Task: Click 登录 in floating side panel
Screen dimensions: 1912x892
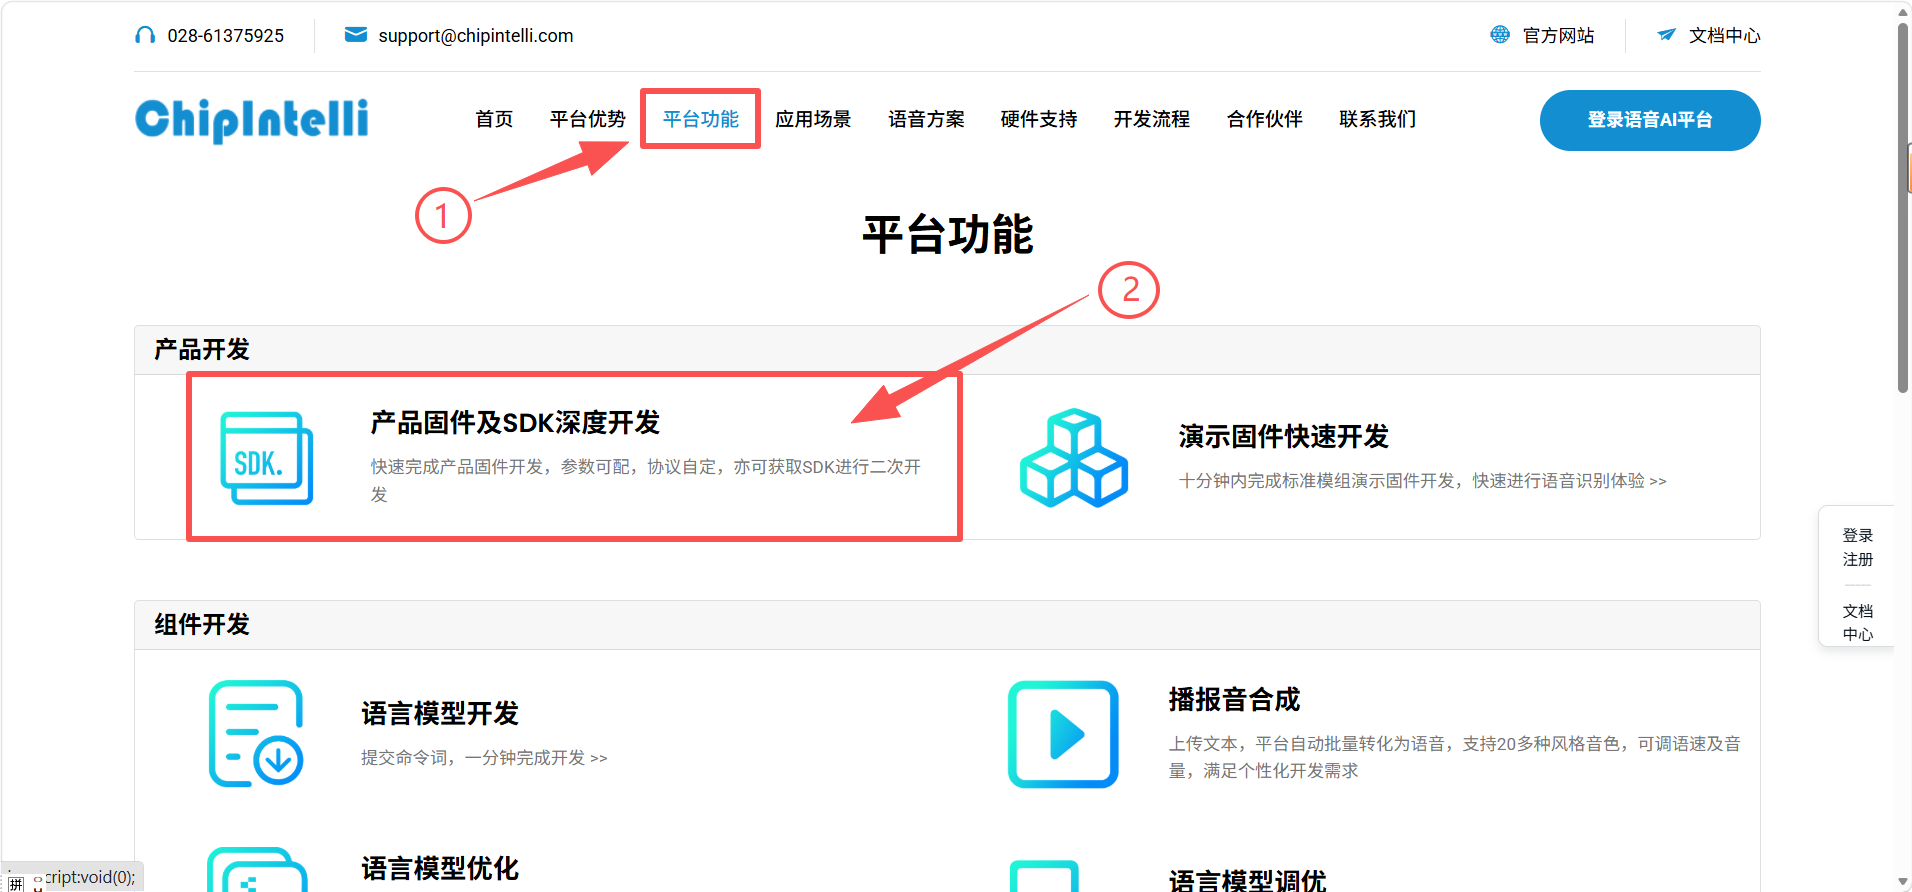Action: (1858, 535)
